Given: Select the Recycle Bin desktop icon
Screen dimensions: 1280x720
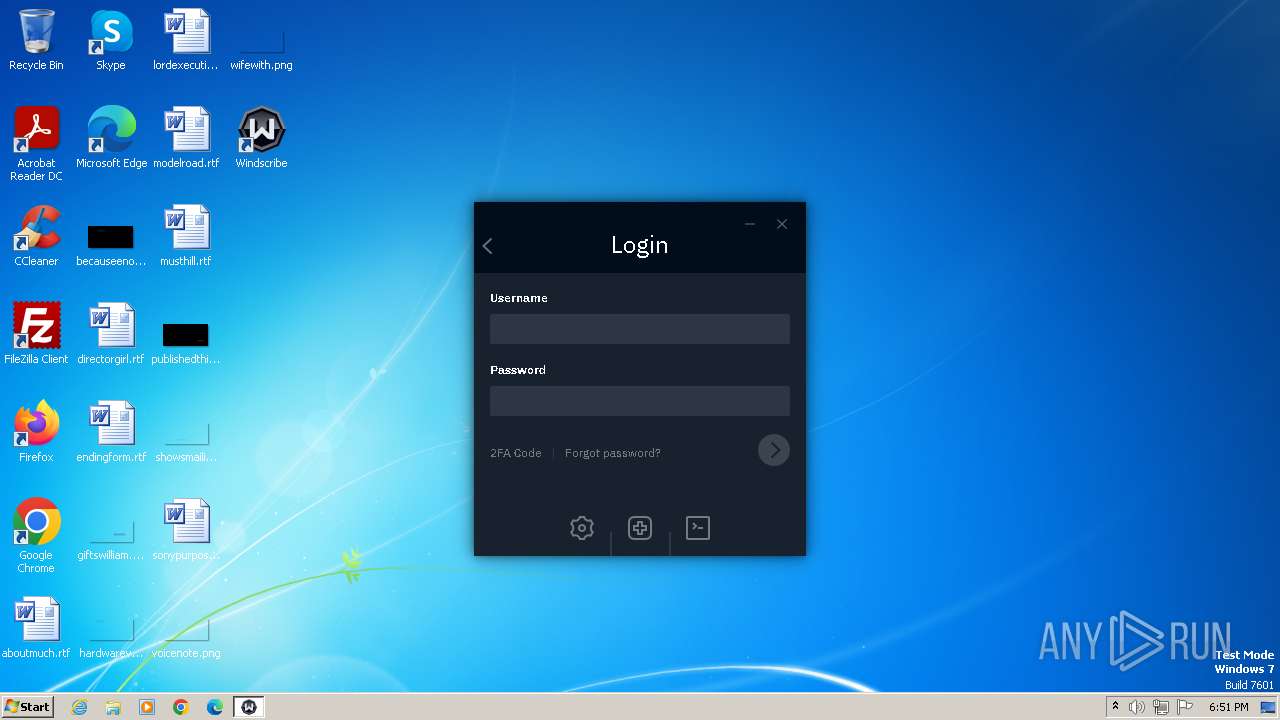Looking at the screenshot, I should (x=36, y=40).
